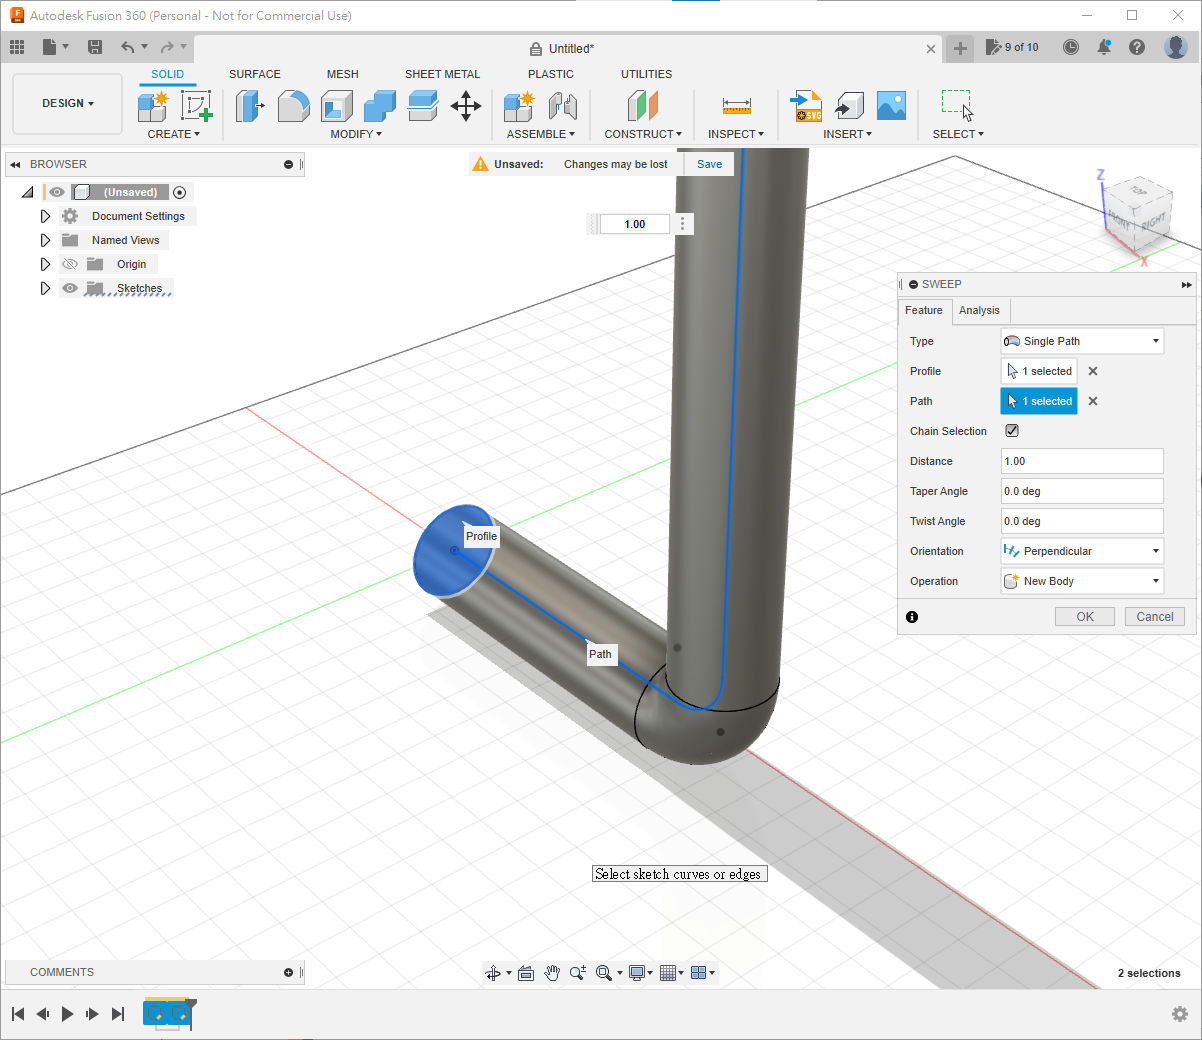This screenshot has width=1202, height=1040.
Task: Click the Insert SVG icon
Action: [x=806, y=105]
